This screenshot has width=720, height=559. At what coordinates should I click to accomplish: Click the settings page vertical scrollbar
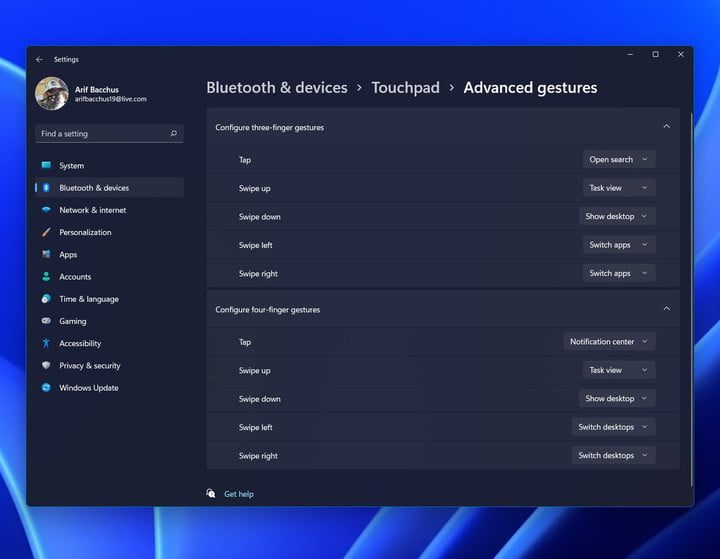pyautogui.click(x=691, y=299)
